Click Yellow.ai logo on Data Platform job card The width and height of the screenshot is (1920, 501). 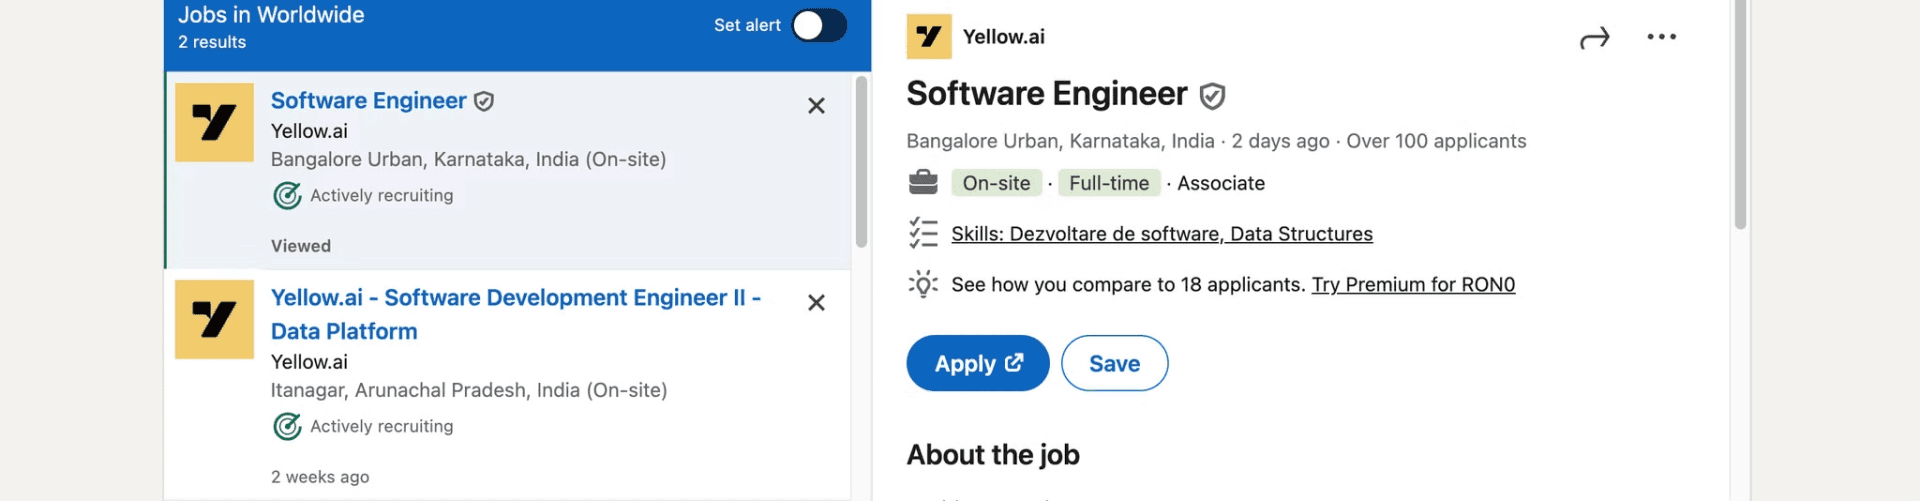214,319
